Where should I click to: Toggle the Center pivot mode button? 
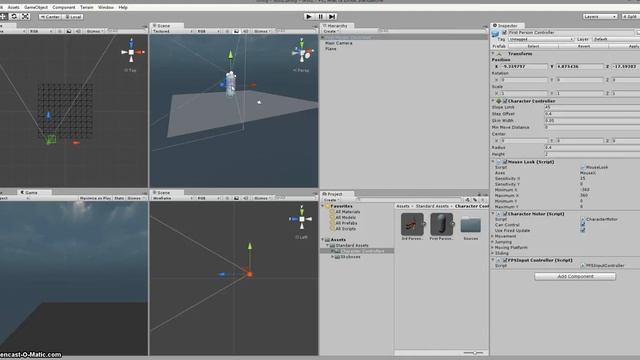tap(50, 17)
